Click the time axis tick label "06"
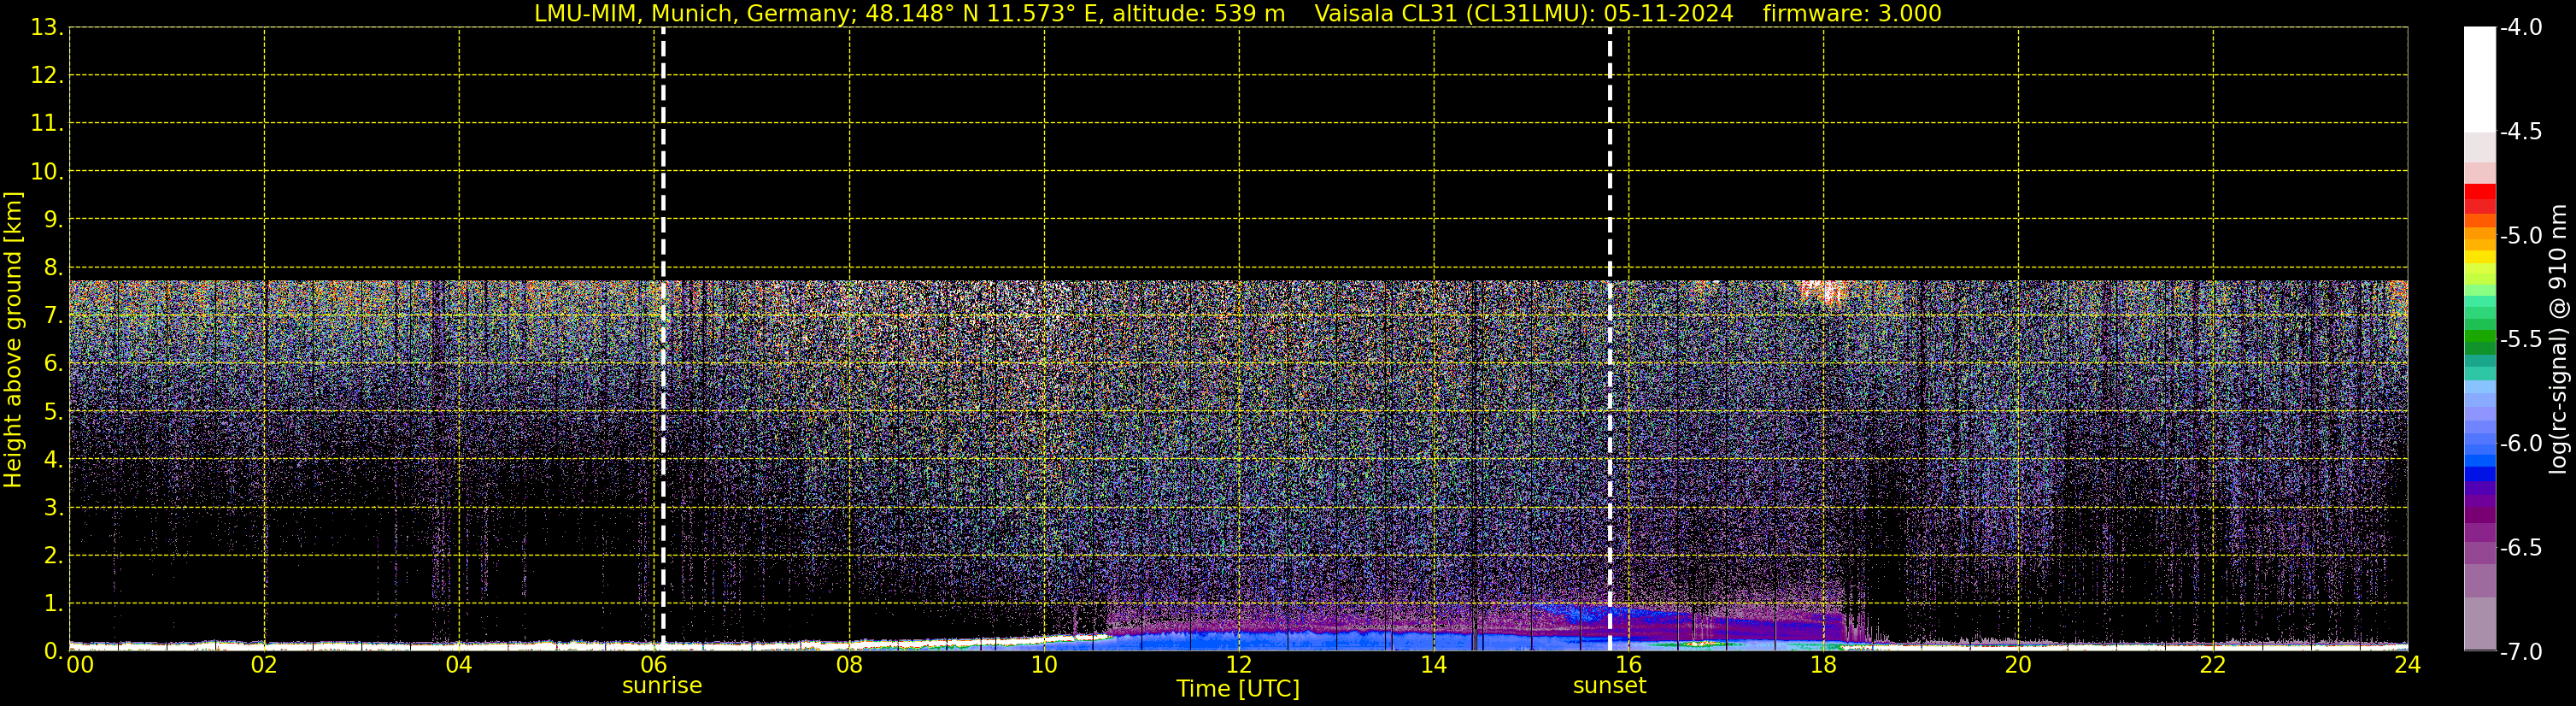 (654, 665)
